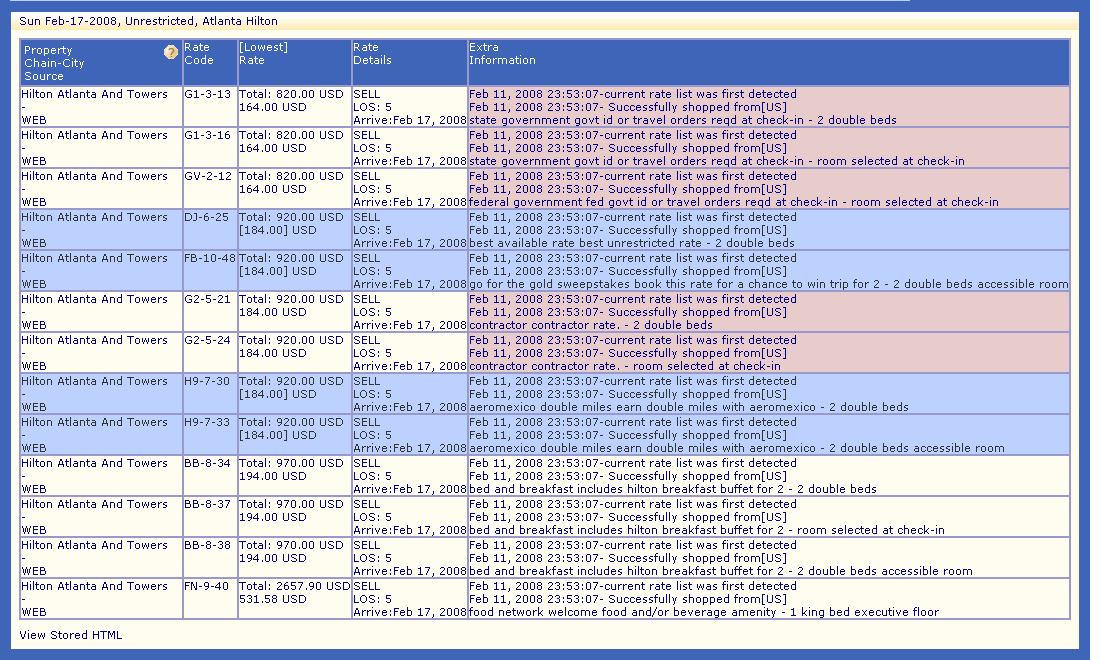This screenshot has height=660, width=1100.
Task: Click Hilton Atlanta And Towers in G1-3-13 row
Action: (94, 94)
